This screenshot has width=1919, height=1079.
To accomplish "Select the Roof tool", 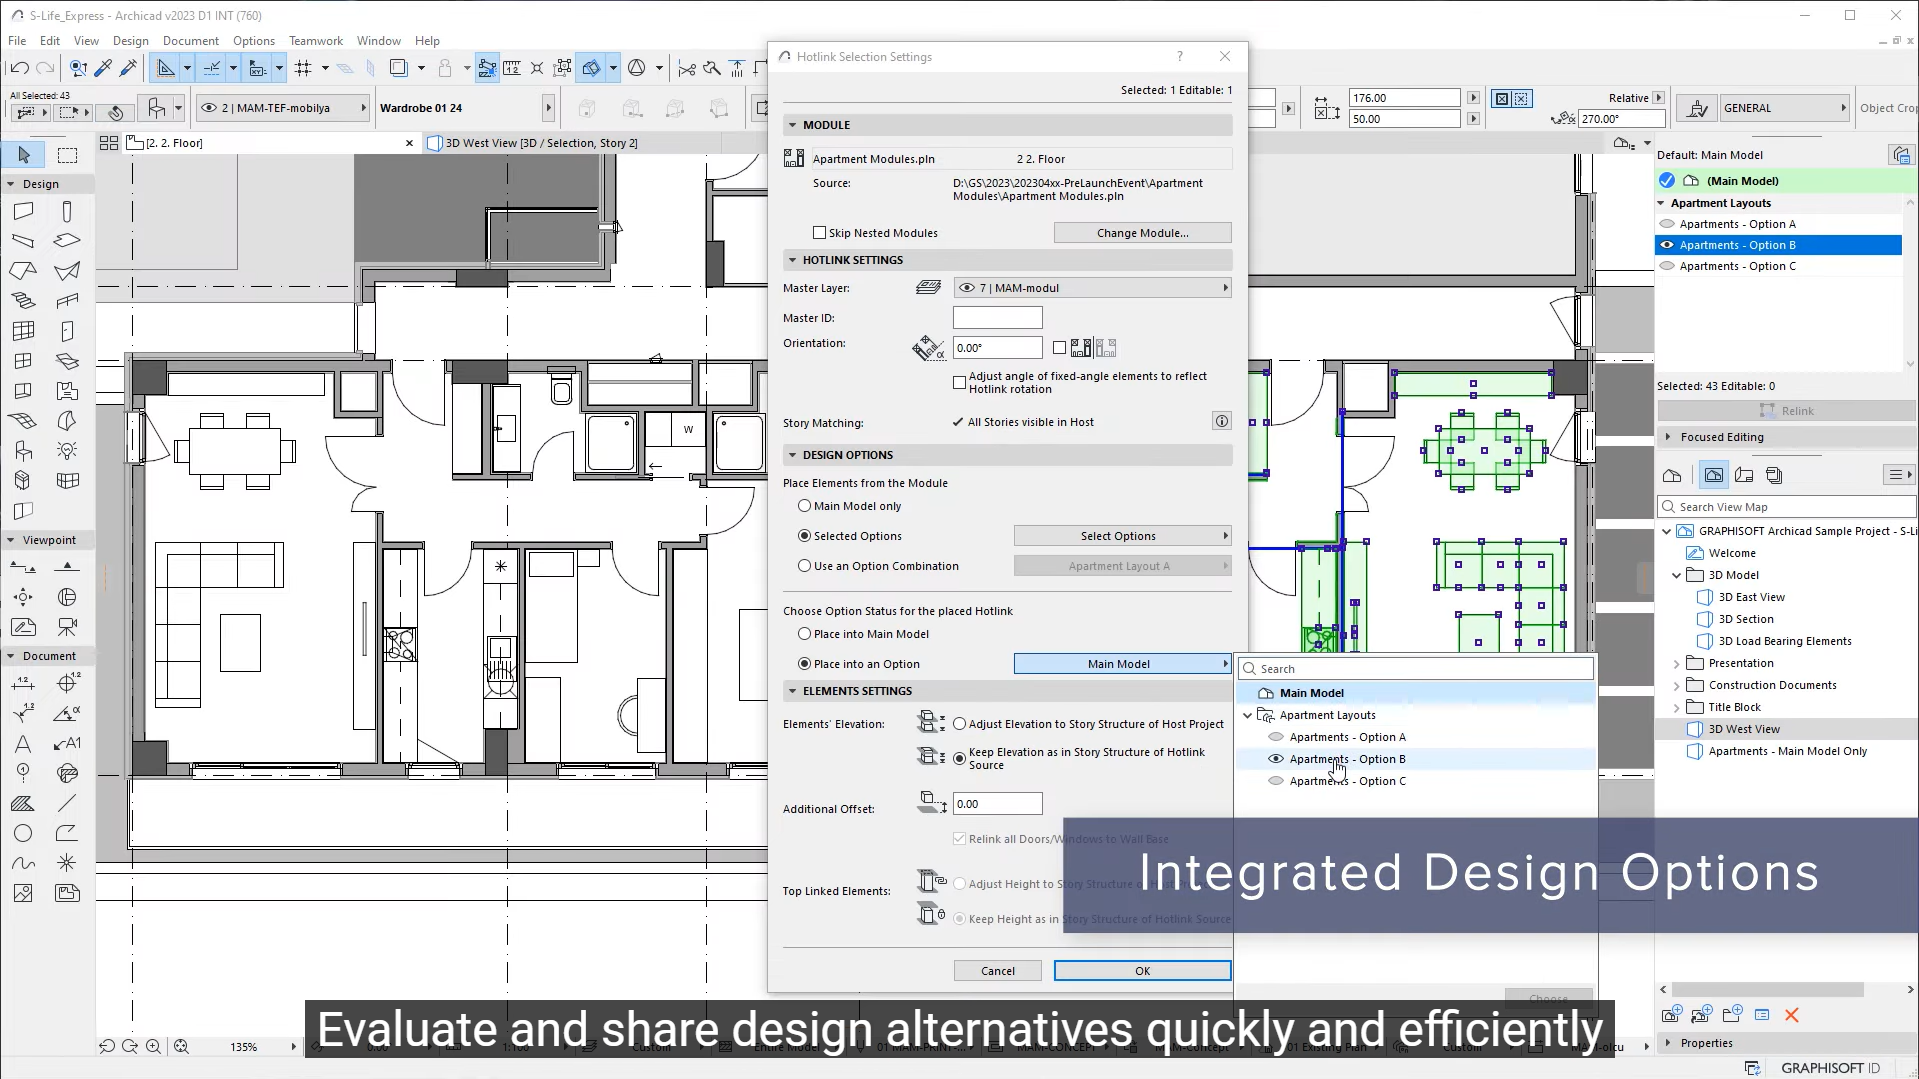I will pyautogui.click(x=24, y=271).
